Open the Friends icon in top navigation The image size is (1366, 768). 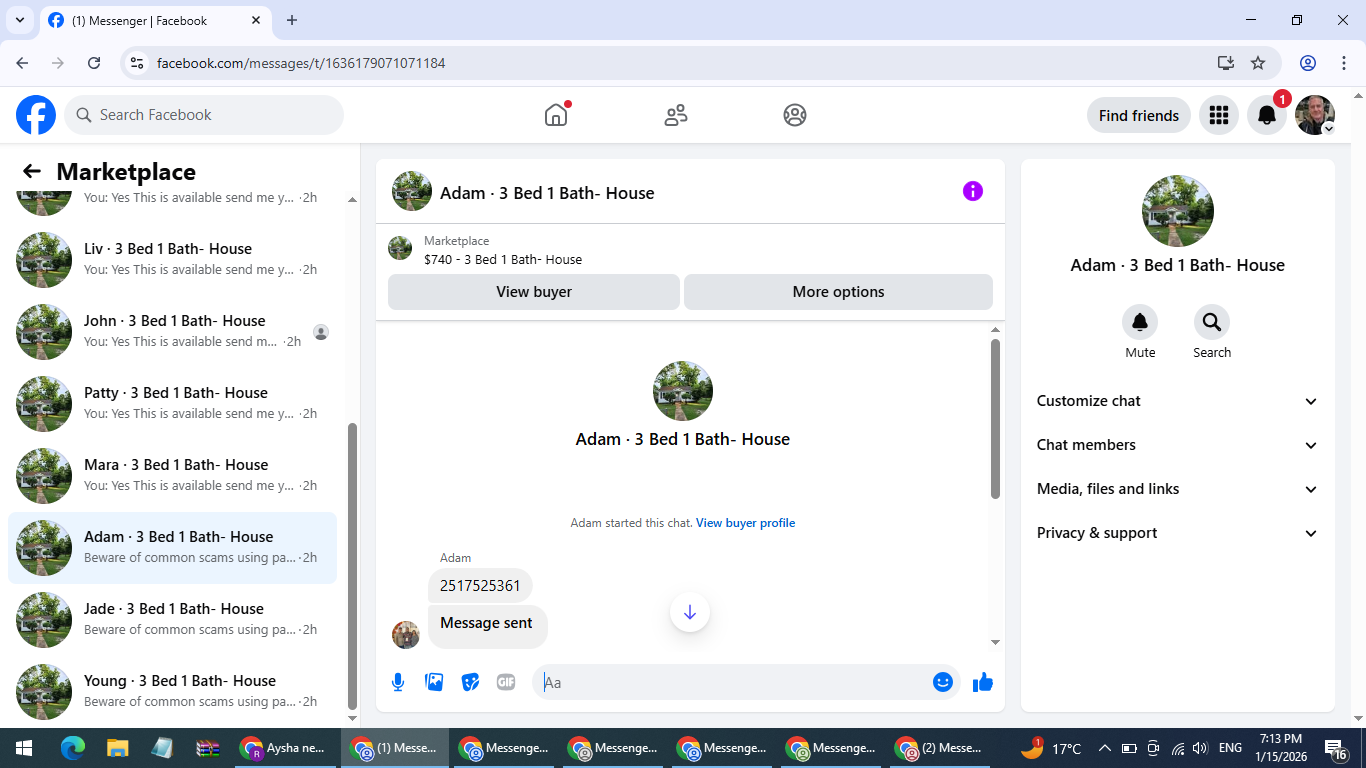coord(676,115)
